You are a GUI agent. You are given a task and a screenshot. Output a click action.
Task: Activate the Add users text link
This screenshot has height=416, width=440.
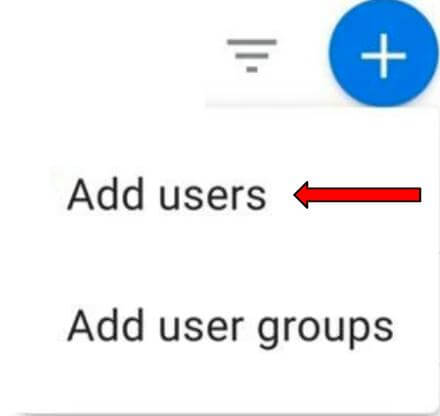tap(166, 194)
